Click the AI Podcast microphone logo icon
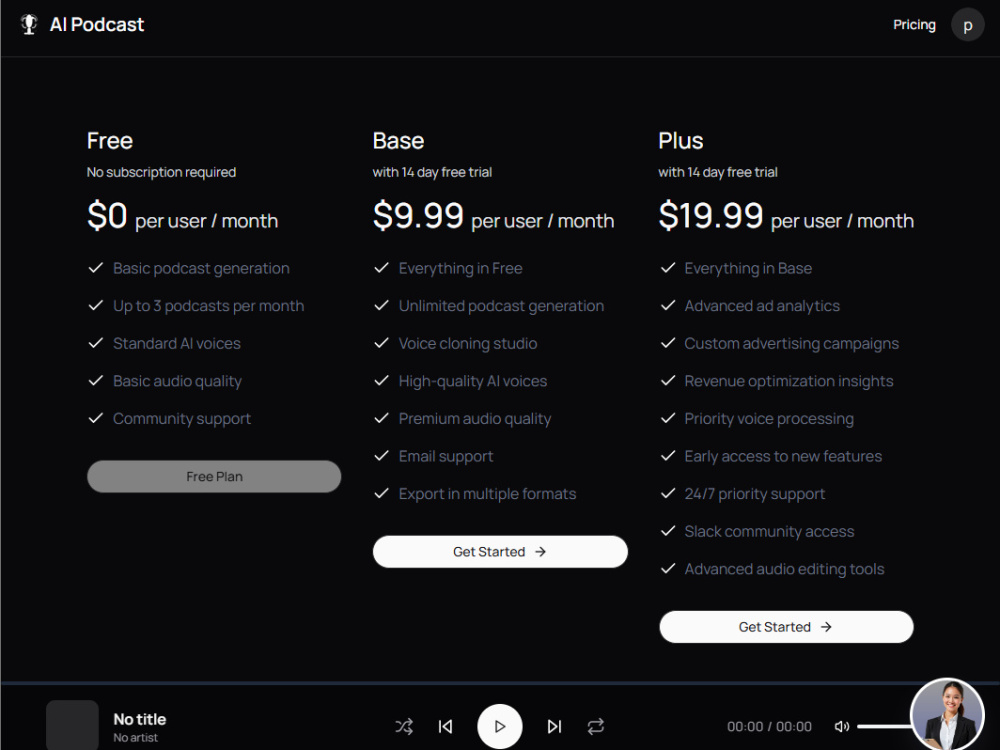This screenshot has height=750, width=1000. 29,24
